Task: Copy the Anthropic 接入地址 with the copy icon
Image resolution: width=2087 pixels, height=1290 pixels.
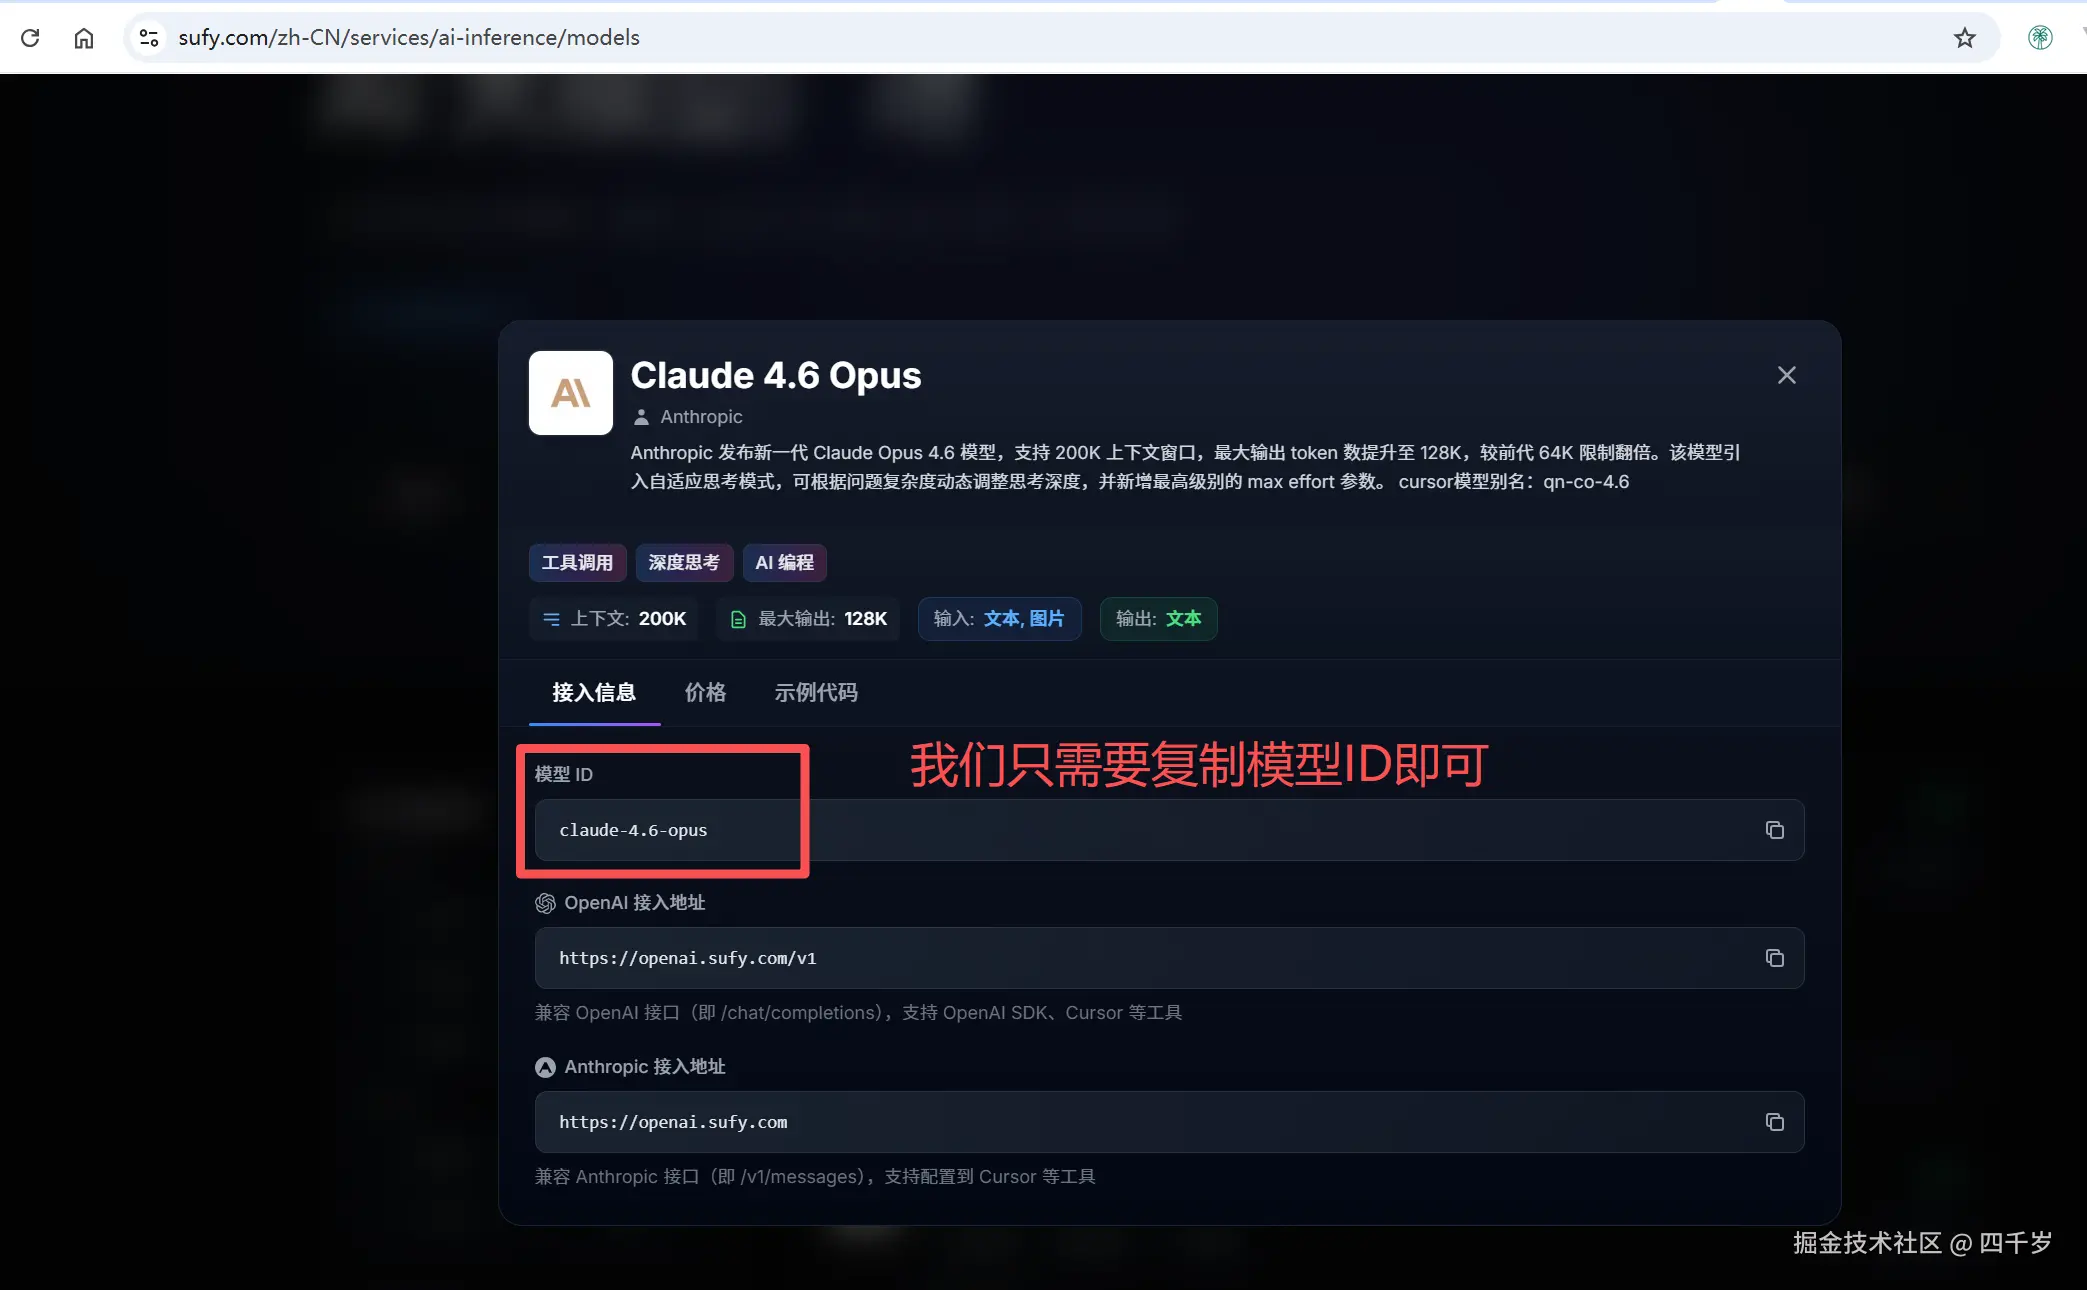Action: [x=1775, y=1122]
